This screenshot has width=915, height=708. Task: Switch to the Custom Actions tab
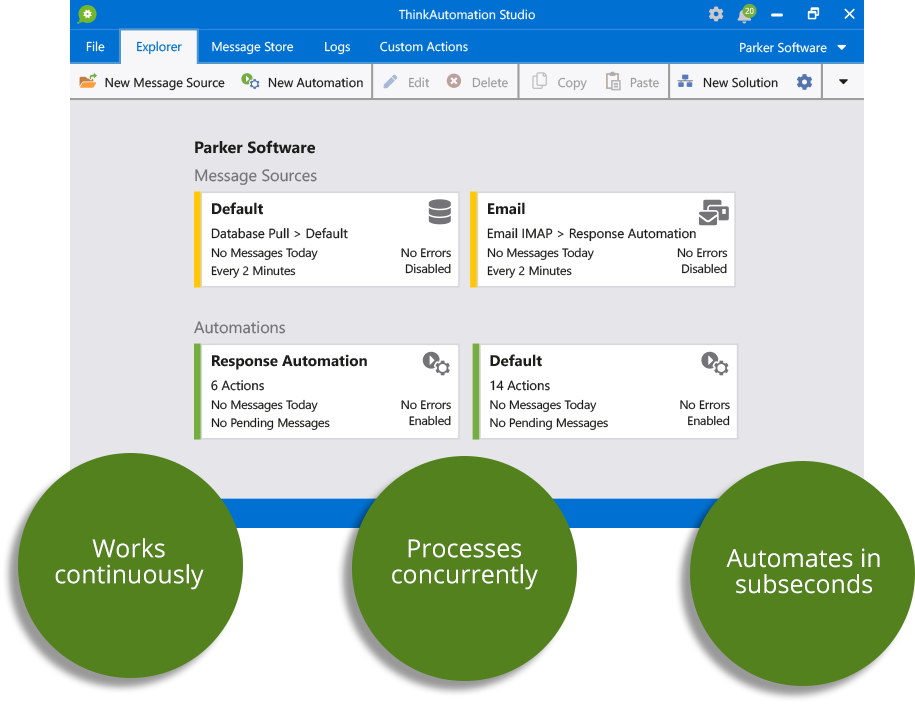pyautogui.click(x=424, y=47)
